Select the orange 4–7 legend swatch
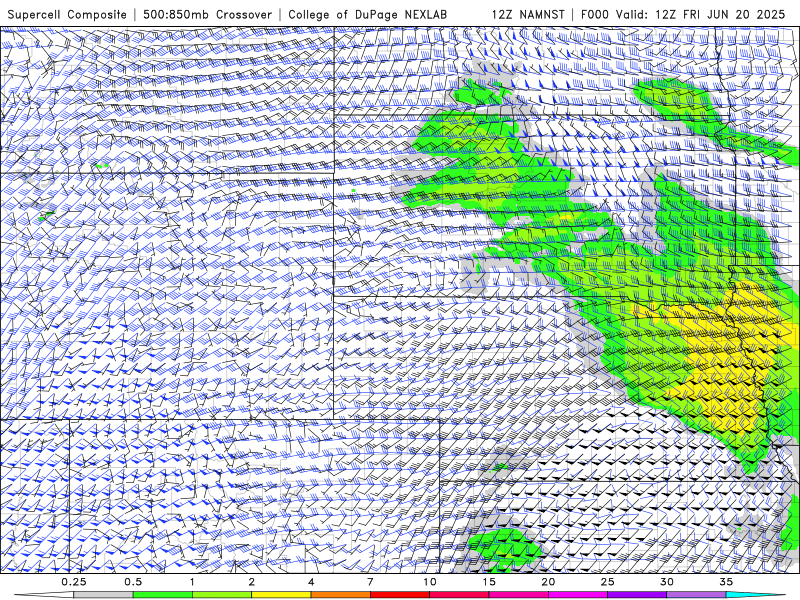 [x=340, y=595]
